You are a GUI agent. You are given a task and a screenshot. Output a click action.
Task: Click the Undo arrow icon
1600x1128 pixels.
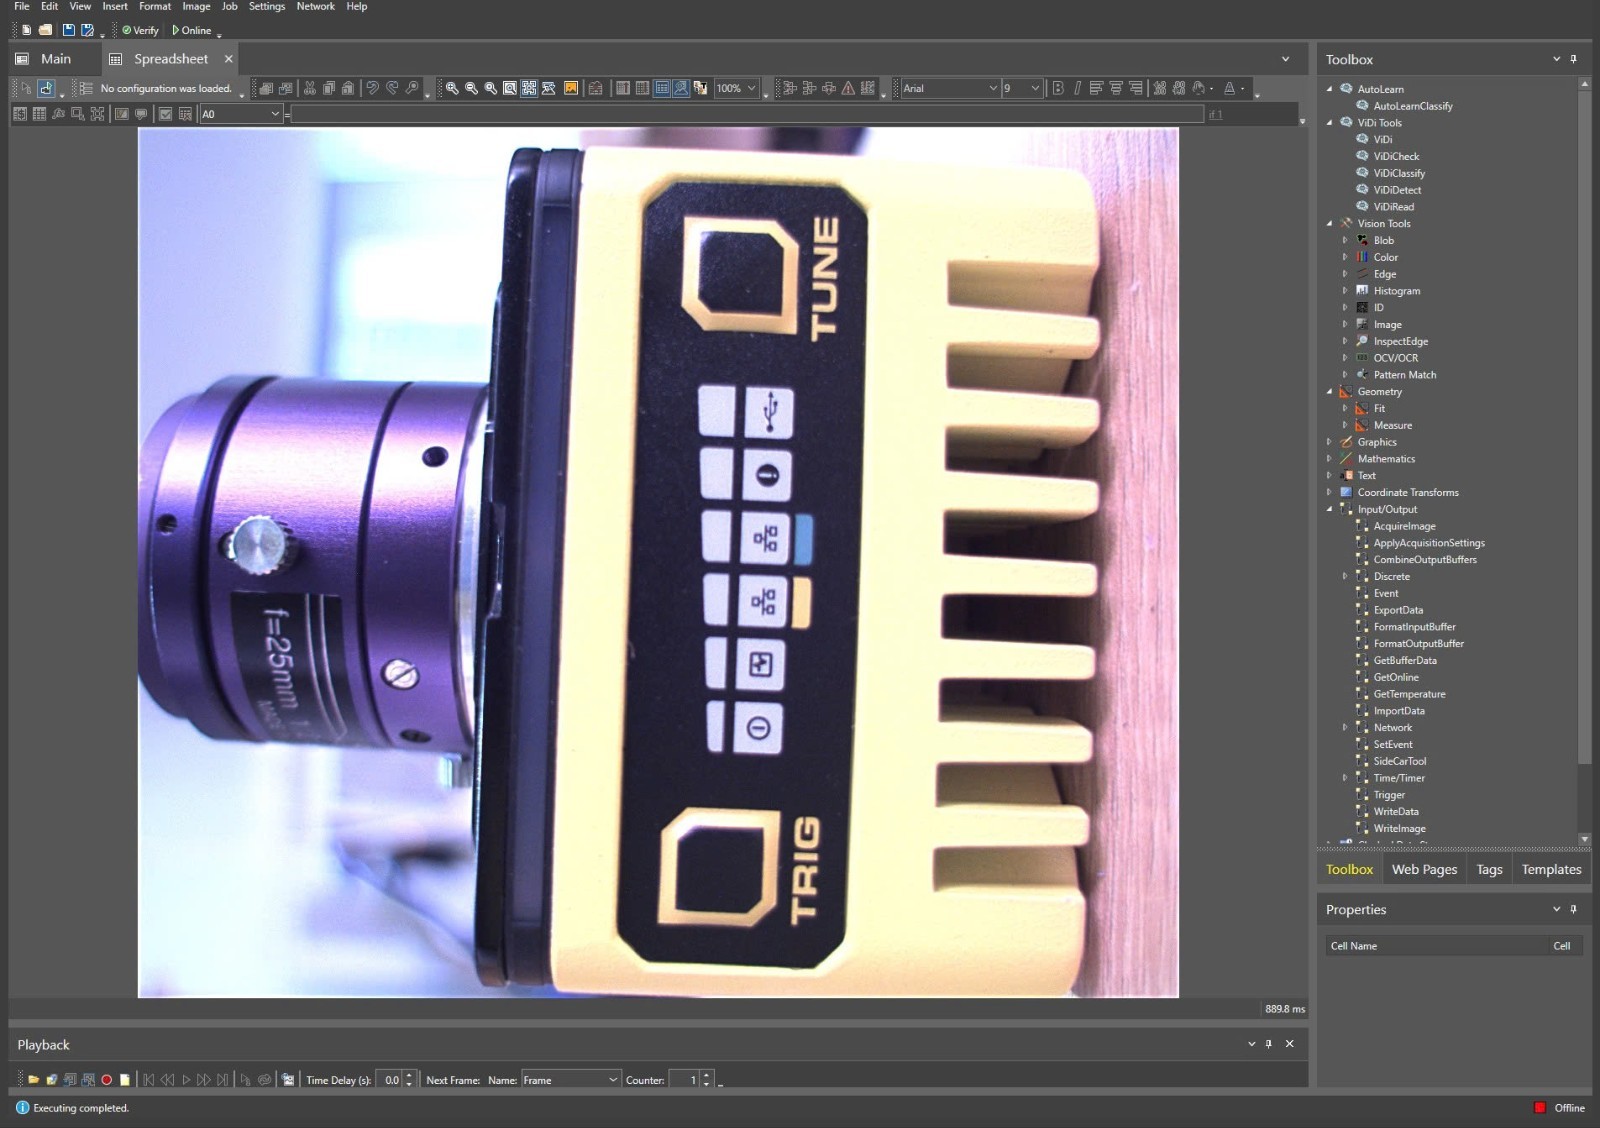coord(372,88)
